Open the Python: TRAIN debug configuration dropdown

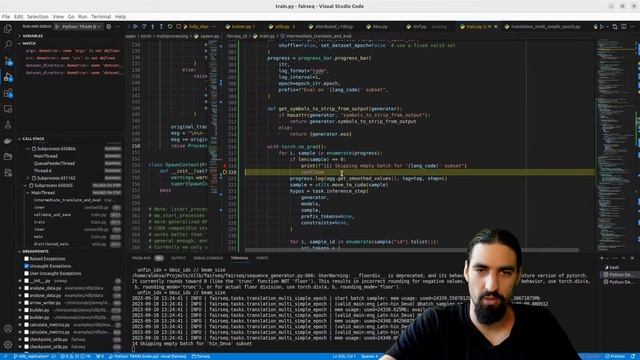[82, 27]
